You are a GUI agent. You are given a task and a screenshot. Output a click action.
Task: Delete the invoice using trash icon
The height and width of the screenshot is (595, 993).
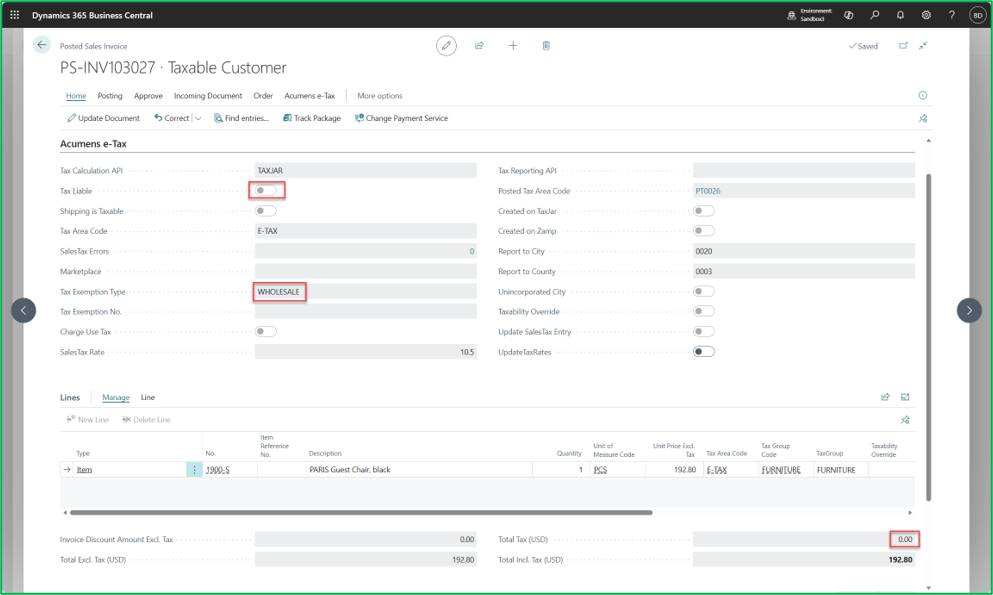coord(546,46)
